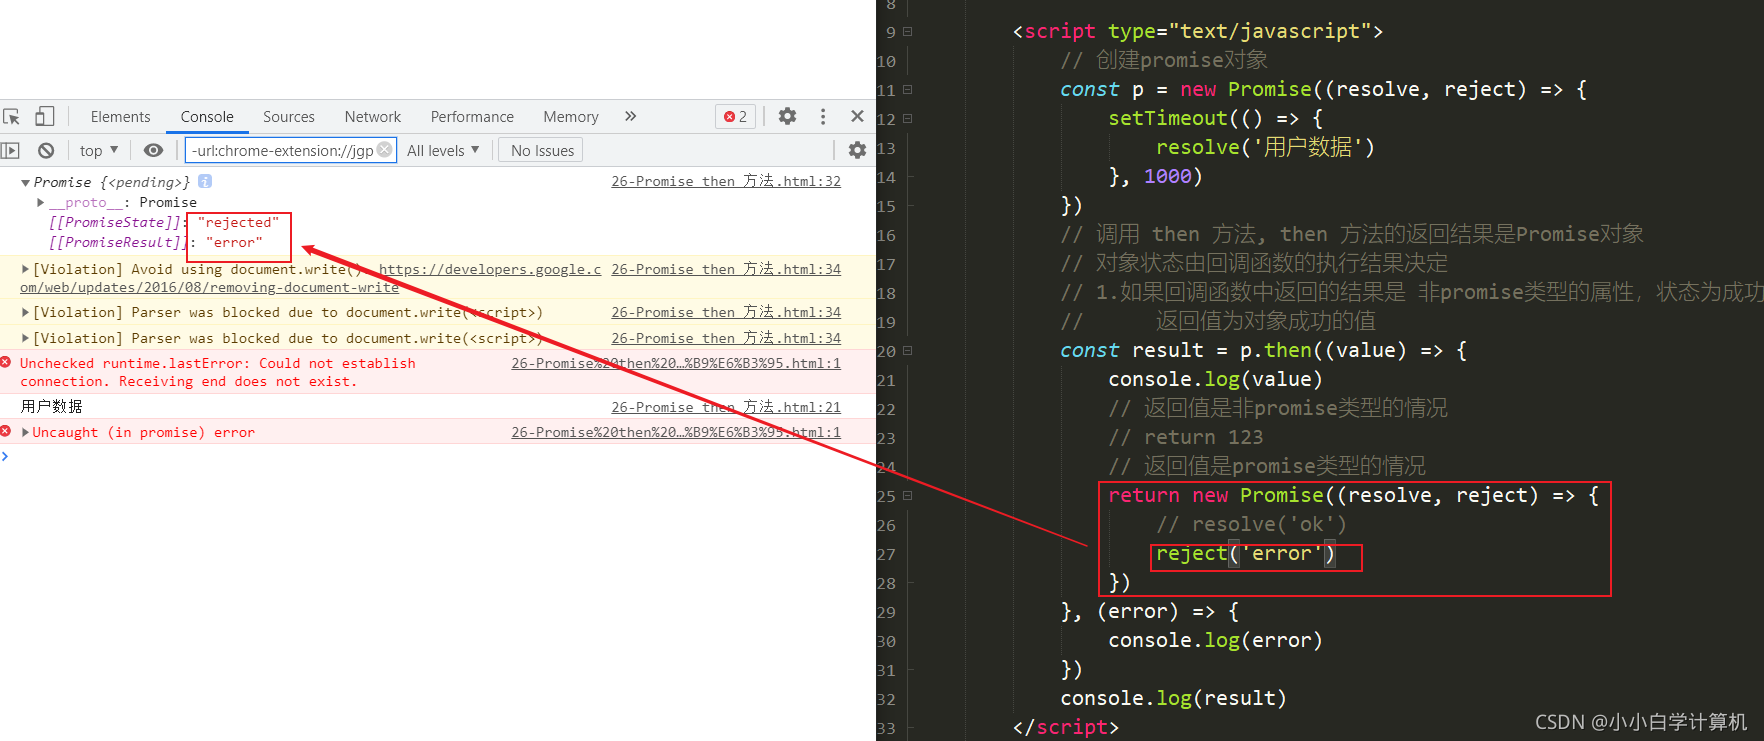Expand the first Parser was blocked violation
Screen dimensions: 1764x741
[x=25, y=312]
